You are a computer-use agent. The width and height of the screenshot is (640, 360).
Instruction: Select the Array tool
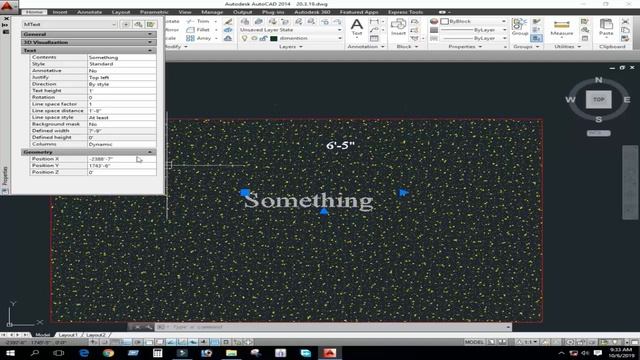point(198,38)
